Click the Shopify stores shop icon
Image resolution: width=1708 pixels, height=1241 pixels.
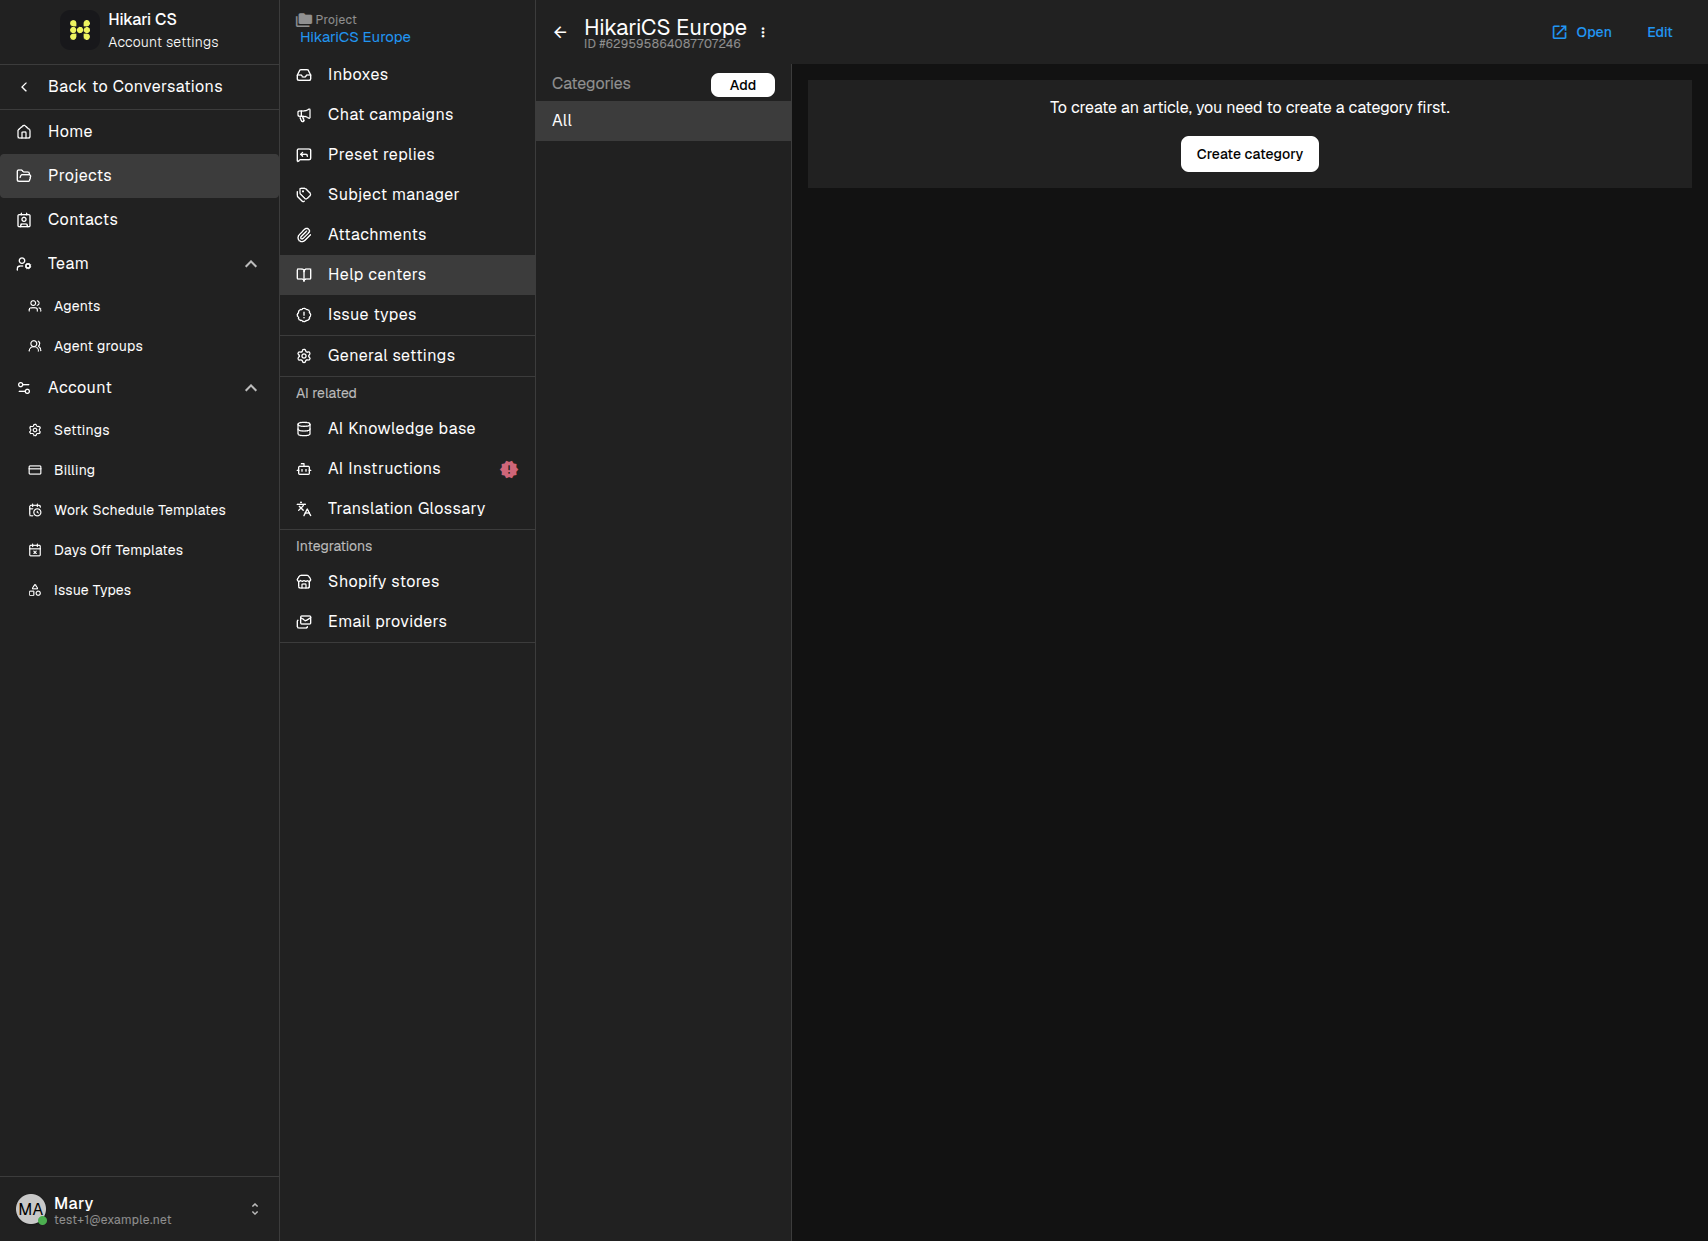tap(304, 582)
